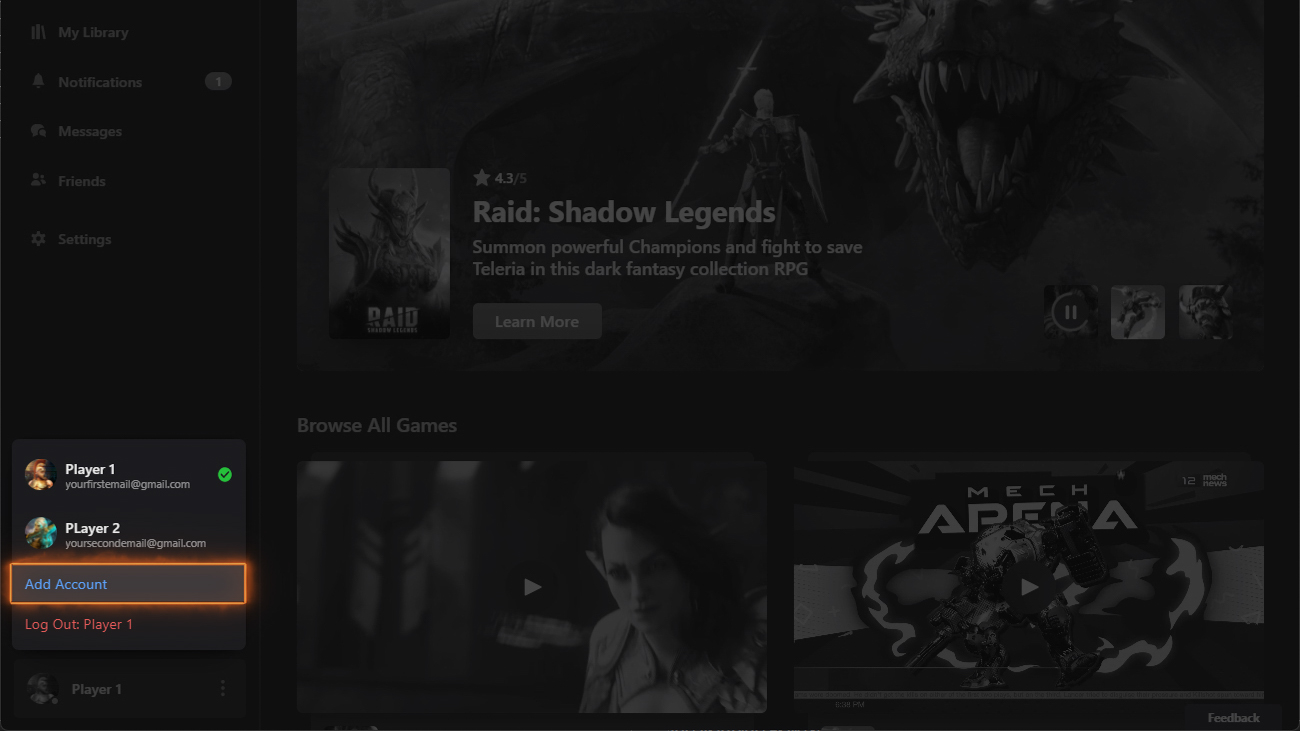Viewport: 1300px width, 731px height.
Task: Open My Library from the sidebar
Action: 80,32
